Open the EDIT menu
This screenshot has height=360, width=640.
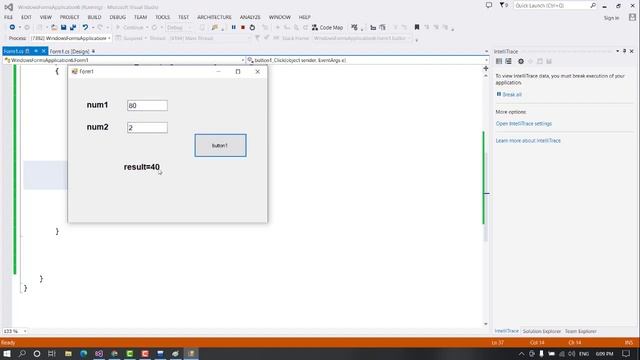coord(27,17)
